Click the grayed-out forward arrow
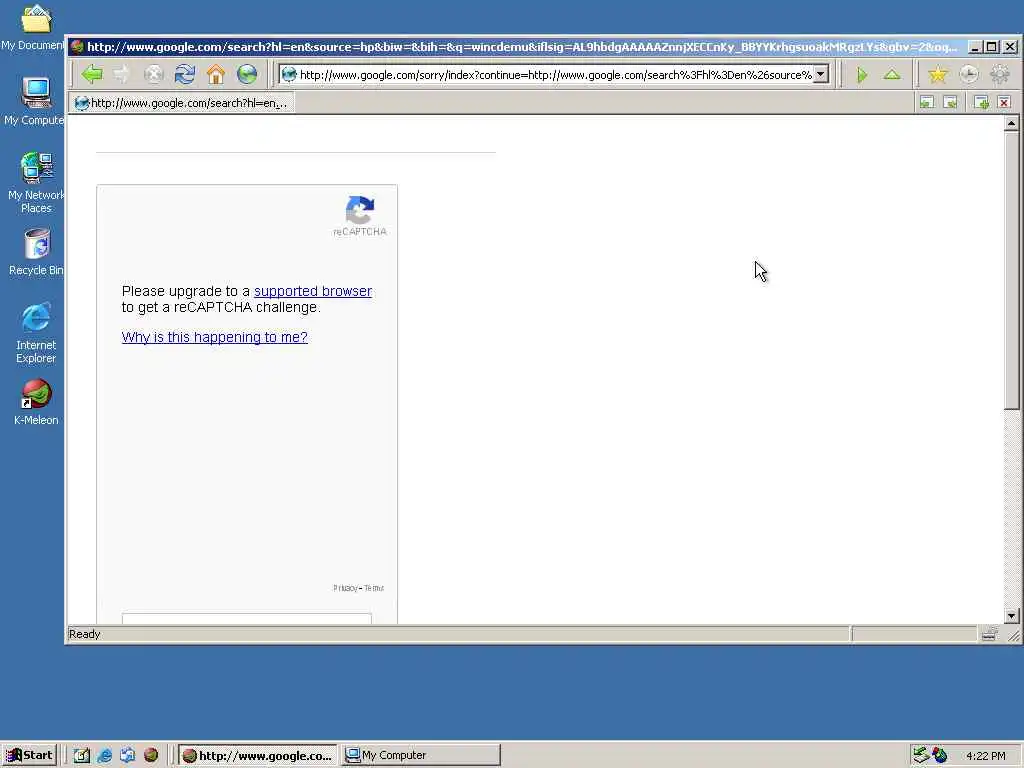Image resolution: width=1024 pixels, height=768 pixels. click(x=123, y=74)
